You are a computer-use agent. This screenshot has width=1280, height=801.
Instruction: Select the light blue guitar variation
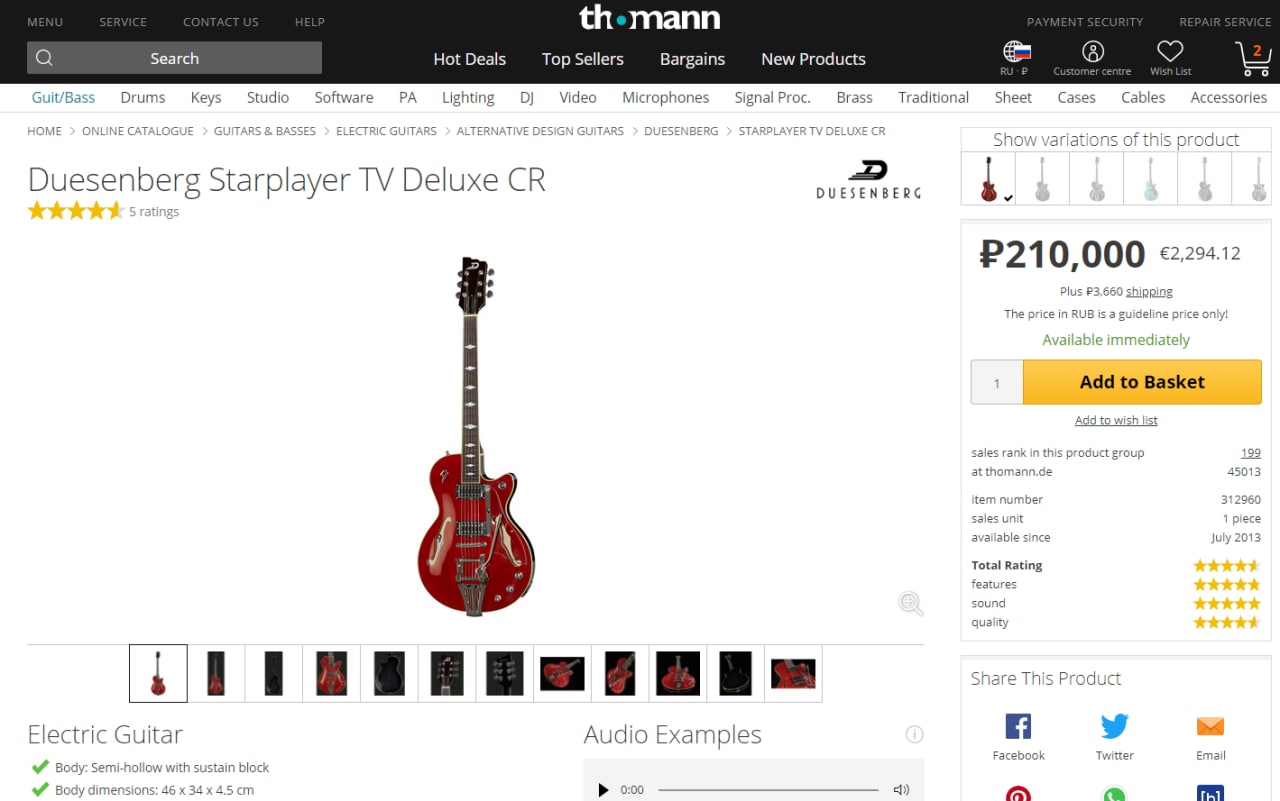tap(1150, 179)
